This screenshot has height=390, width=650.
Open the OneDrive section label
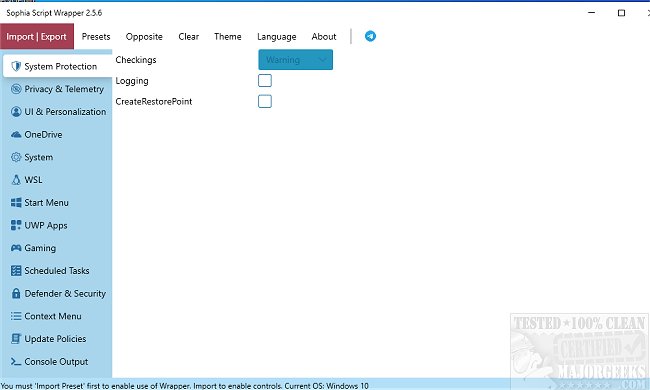[43, 135]
